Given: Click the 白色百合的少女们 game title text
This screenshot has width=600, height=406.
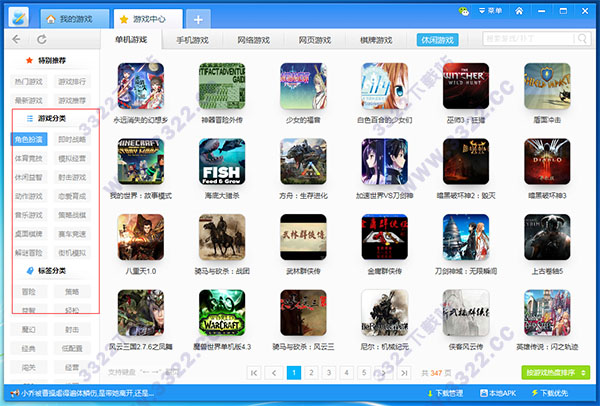Looking at the screenshot, I should pyautogui.click(x=385, y=120).
